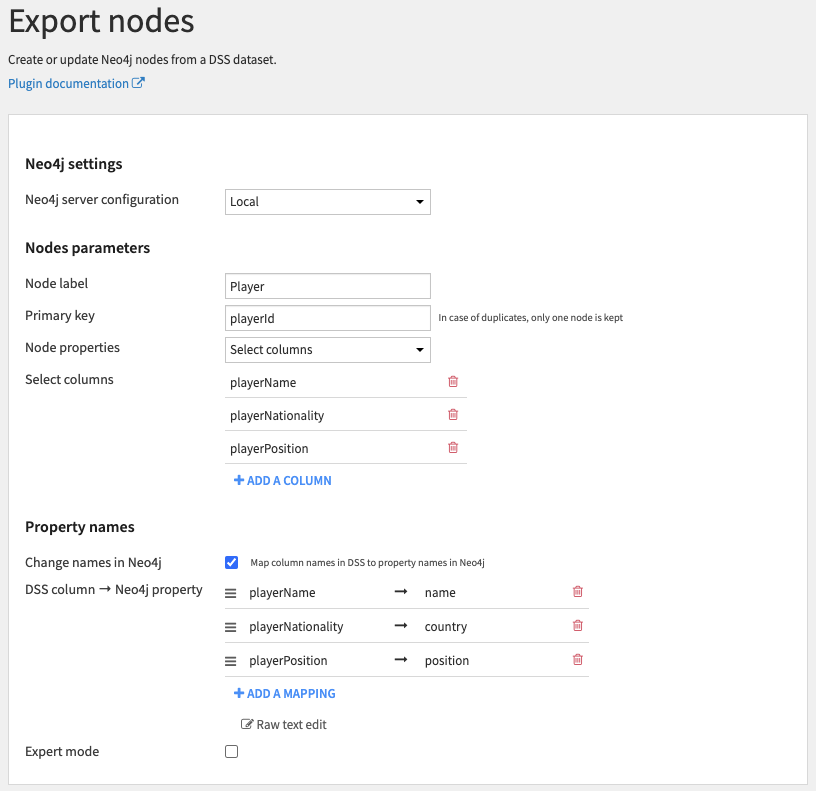The image size is (816, 791).
Task: Delete the playerName column row
Action: [453, 382]
